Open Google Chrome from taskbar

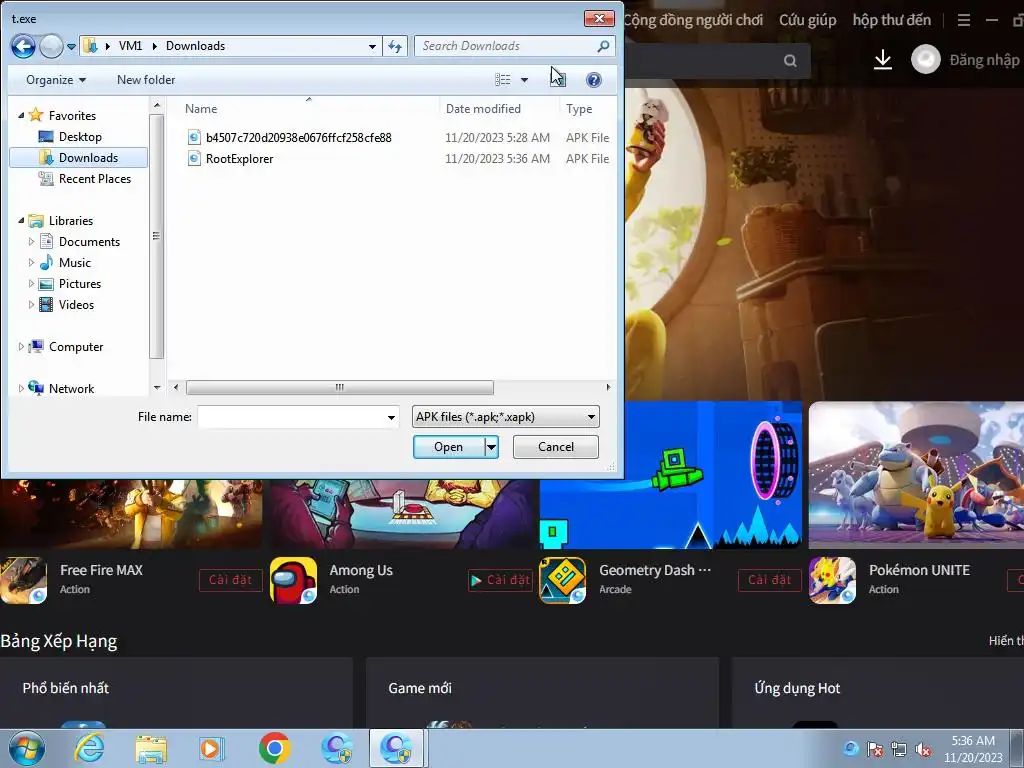[x=274, y=748]
